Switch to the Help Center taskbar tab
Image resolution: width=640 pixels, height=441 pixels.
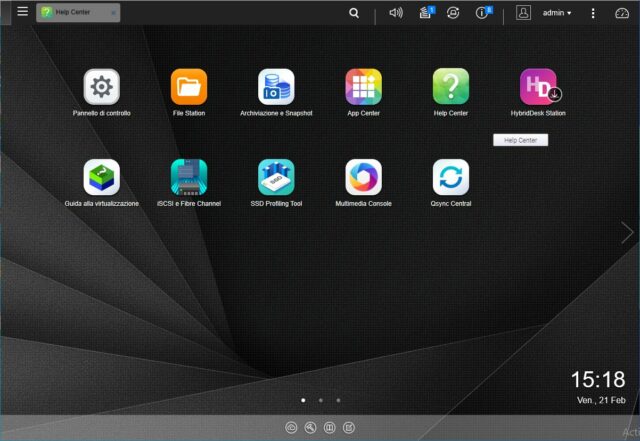(x=74, y=12)
